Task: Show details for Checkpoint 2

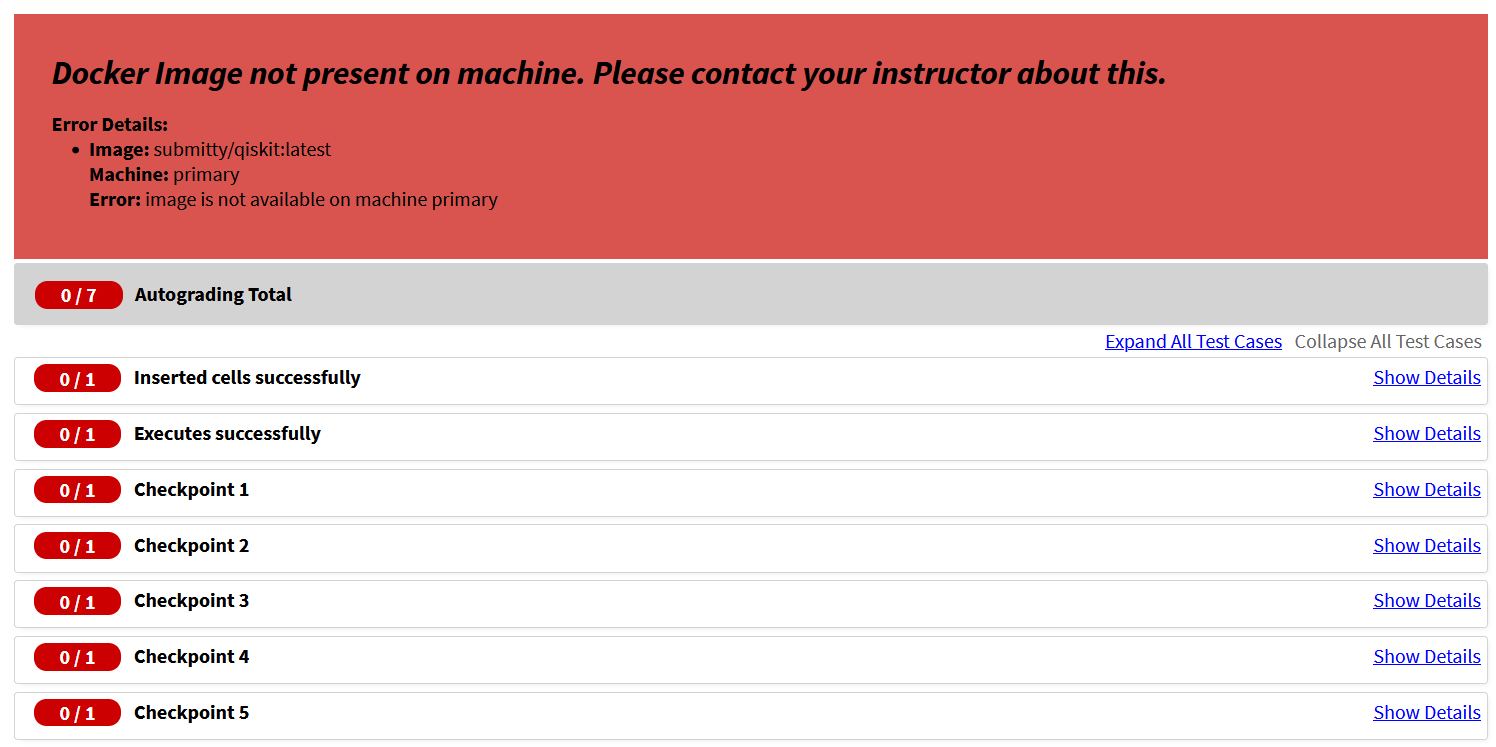Action: tap(1427, 546)
